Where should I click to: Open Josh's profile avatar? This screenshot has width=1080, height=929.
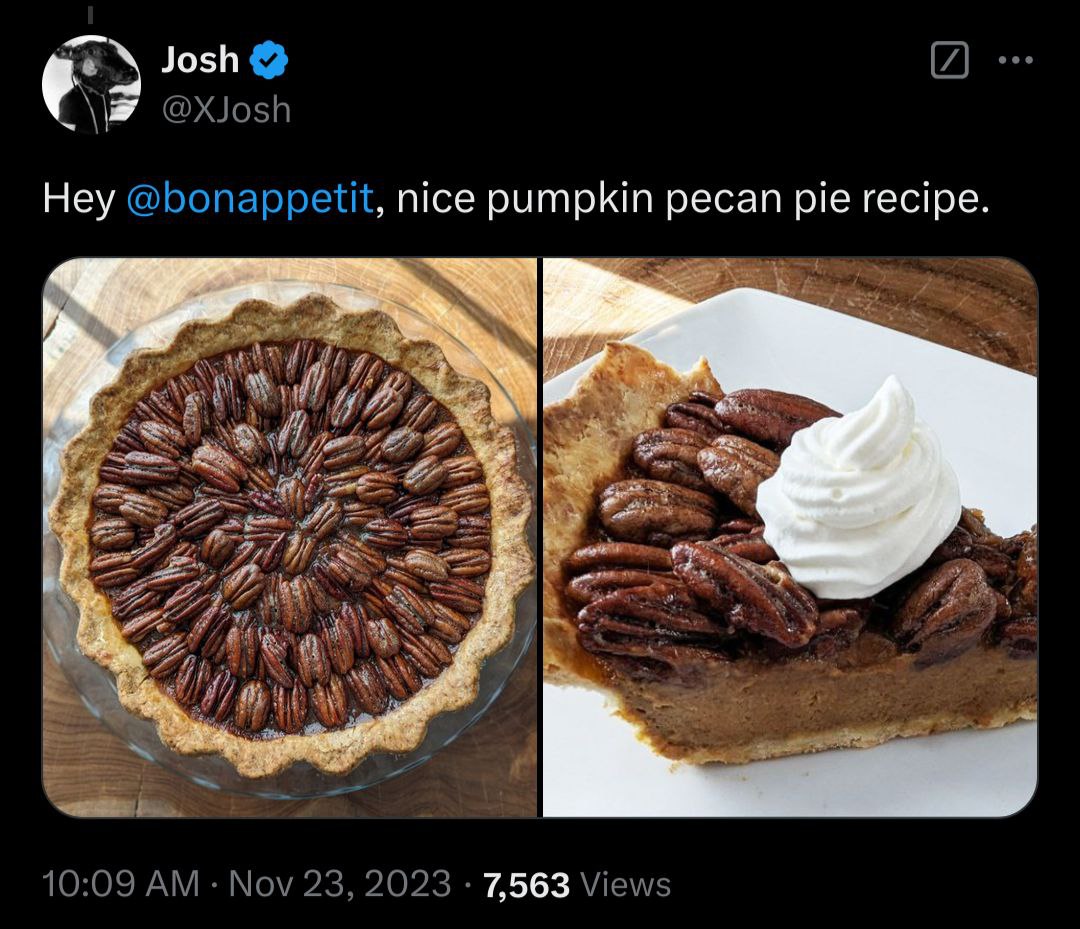tap(91, 84)
